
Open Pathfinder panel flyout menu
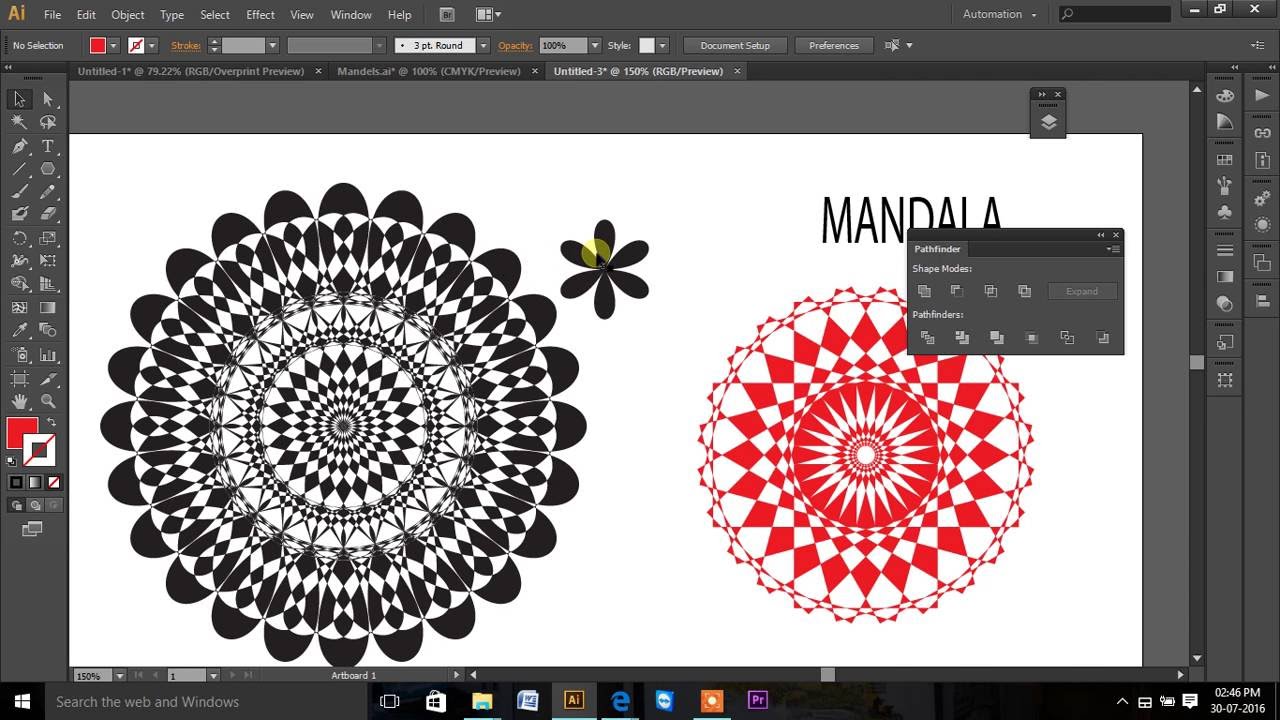pos(1115,249)
